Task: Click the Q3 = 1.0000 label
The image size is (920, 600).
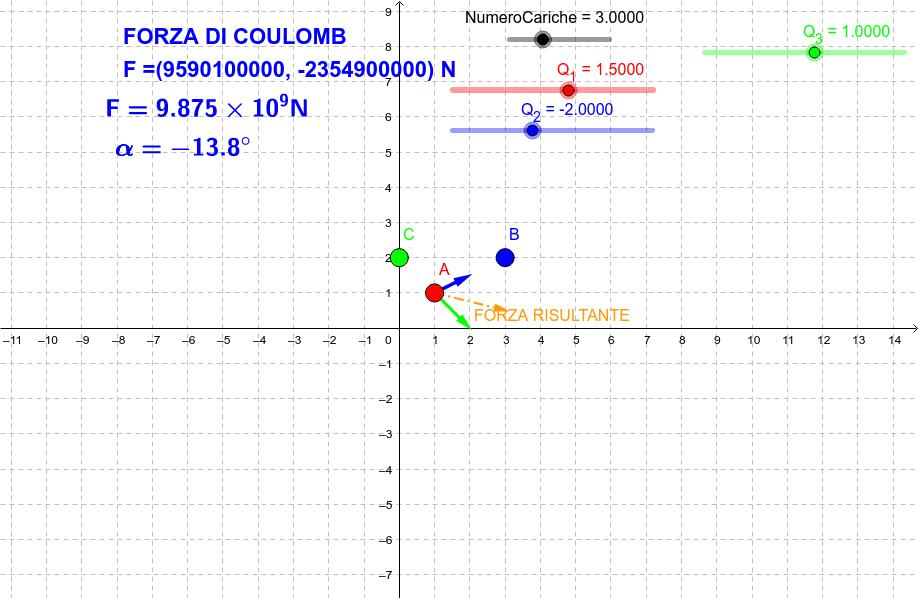Action: [x=846, y=32]
